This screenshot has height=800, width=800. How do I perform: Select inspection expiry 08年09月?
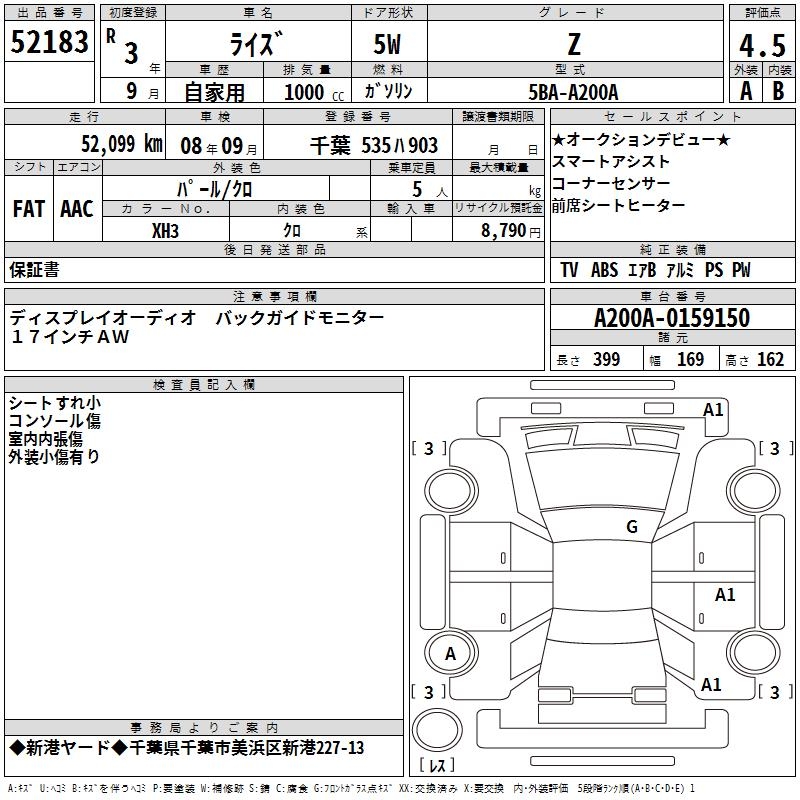[219, 146]
